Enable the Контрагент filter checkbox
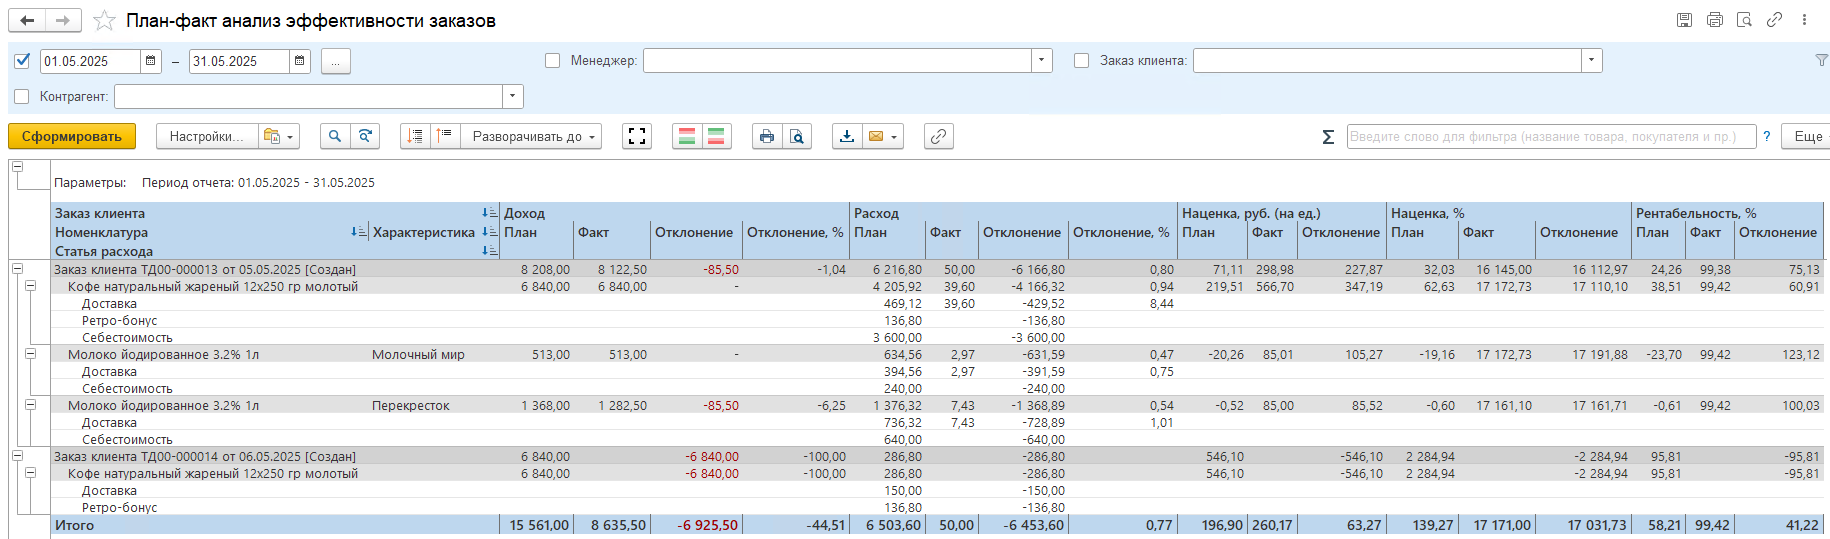The image size is (1830, 539). (23, 97)
